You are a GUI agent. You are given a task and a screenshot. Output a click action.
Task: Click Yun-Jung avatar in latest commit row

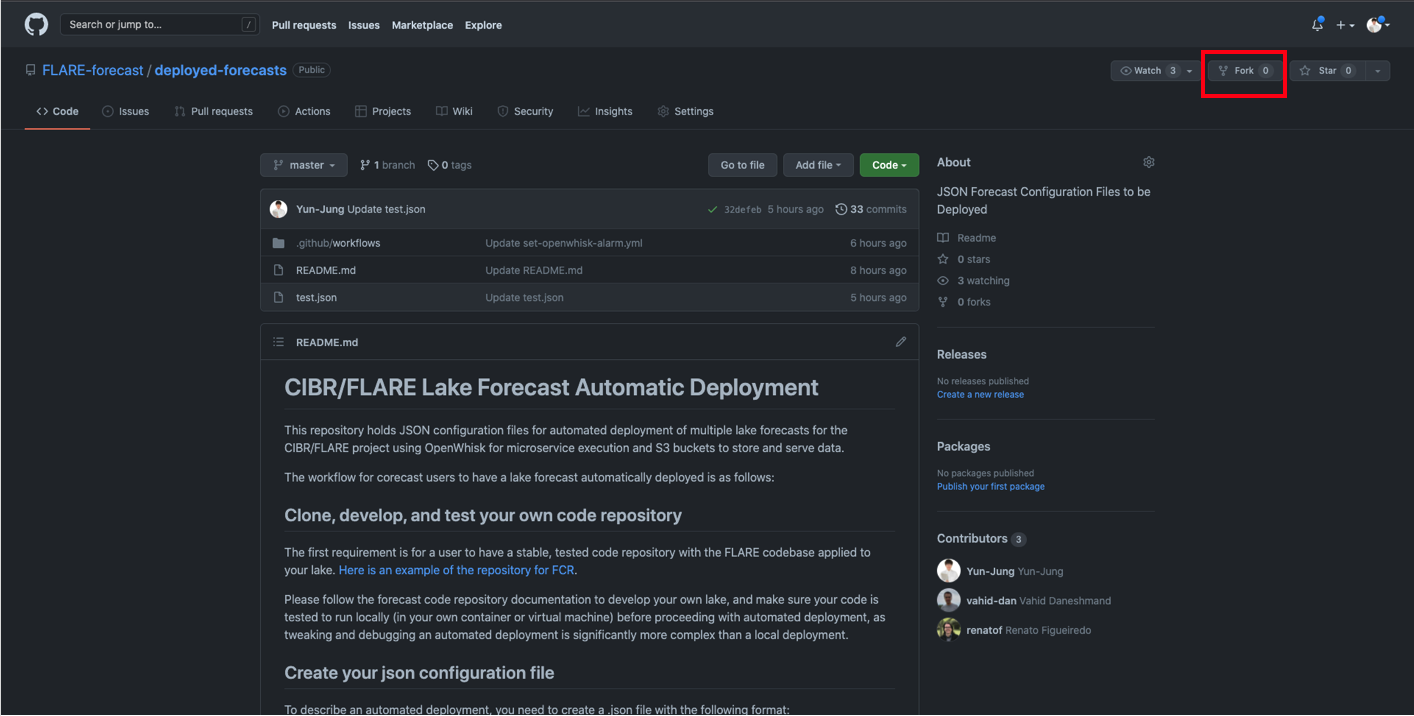click(x=279, y=209)
